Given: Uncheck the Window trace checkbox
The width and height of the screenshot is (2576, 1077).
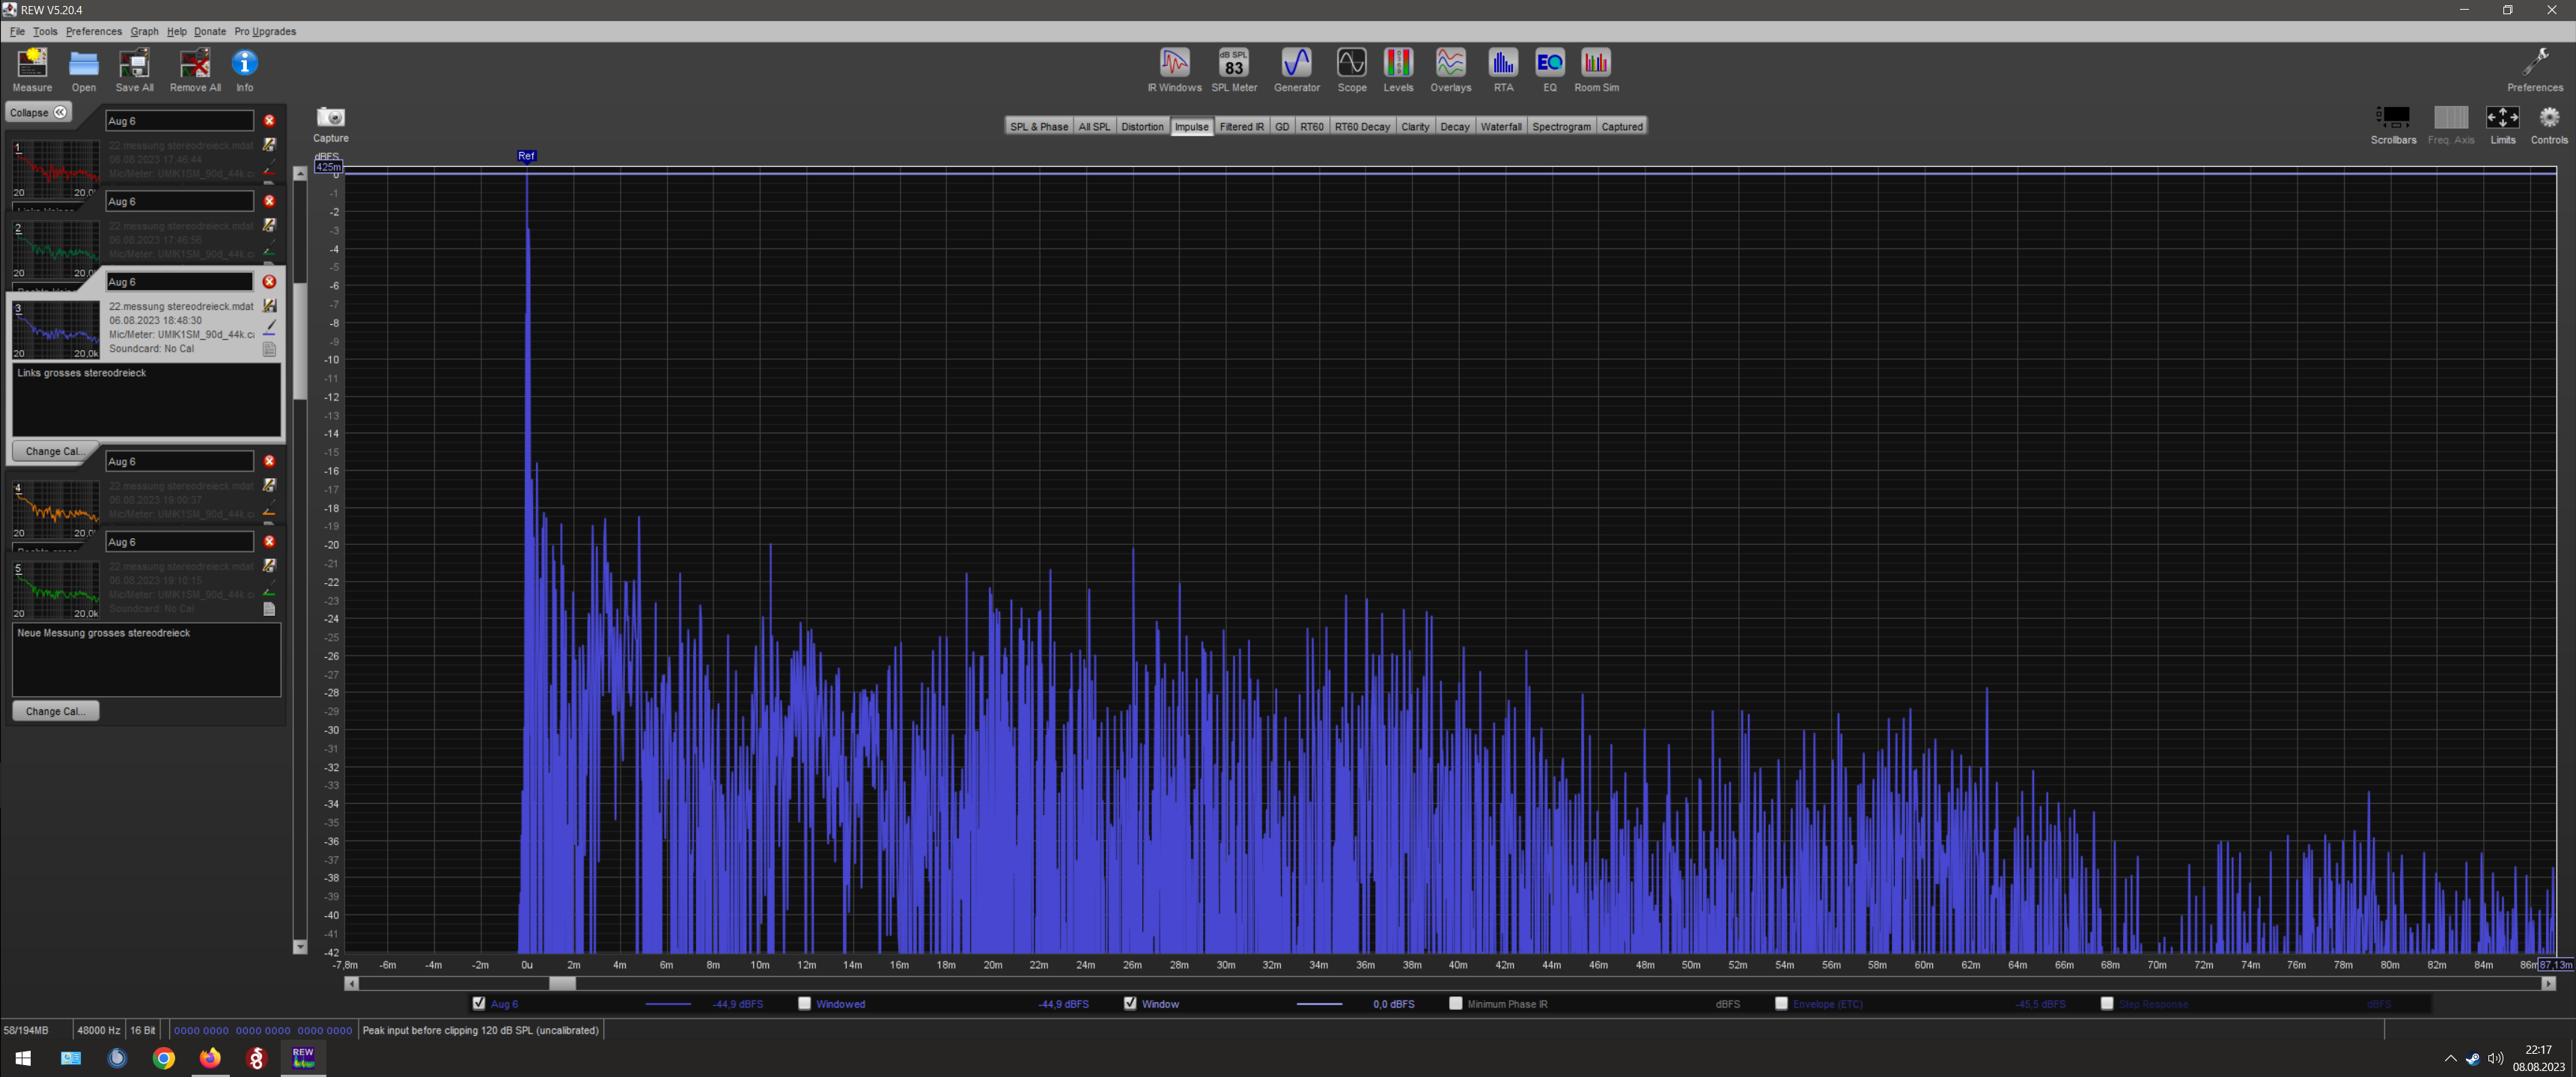Looking at the screenshot, I should tap(1130, 1003).
